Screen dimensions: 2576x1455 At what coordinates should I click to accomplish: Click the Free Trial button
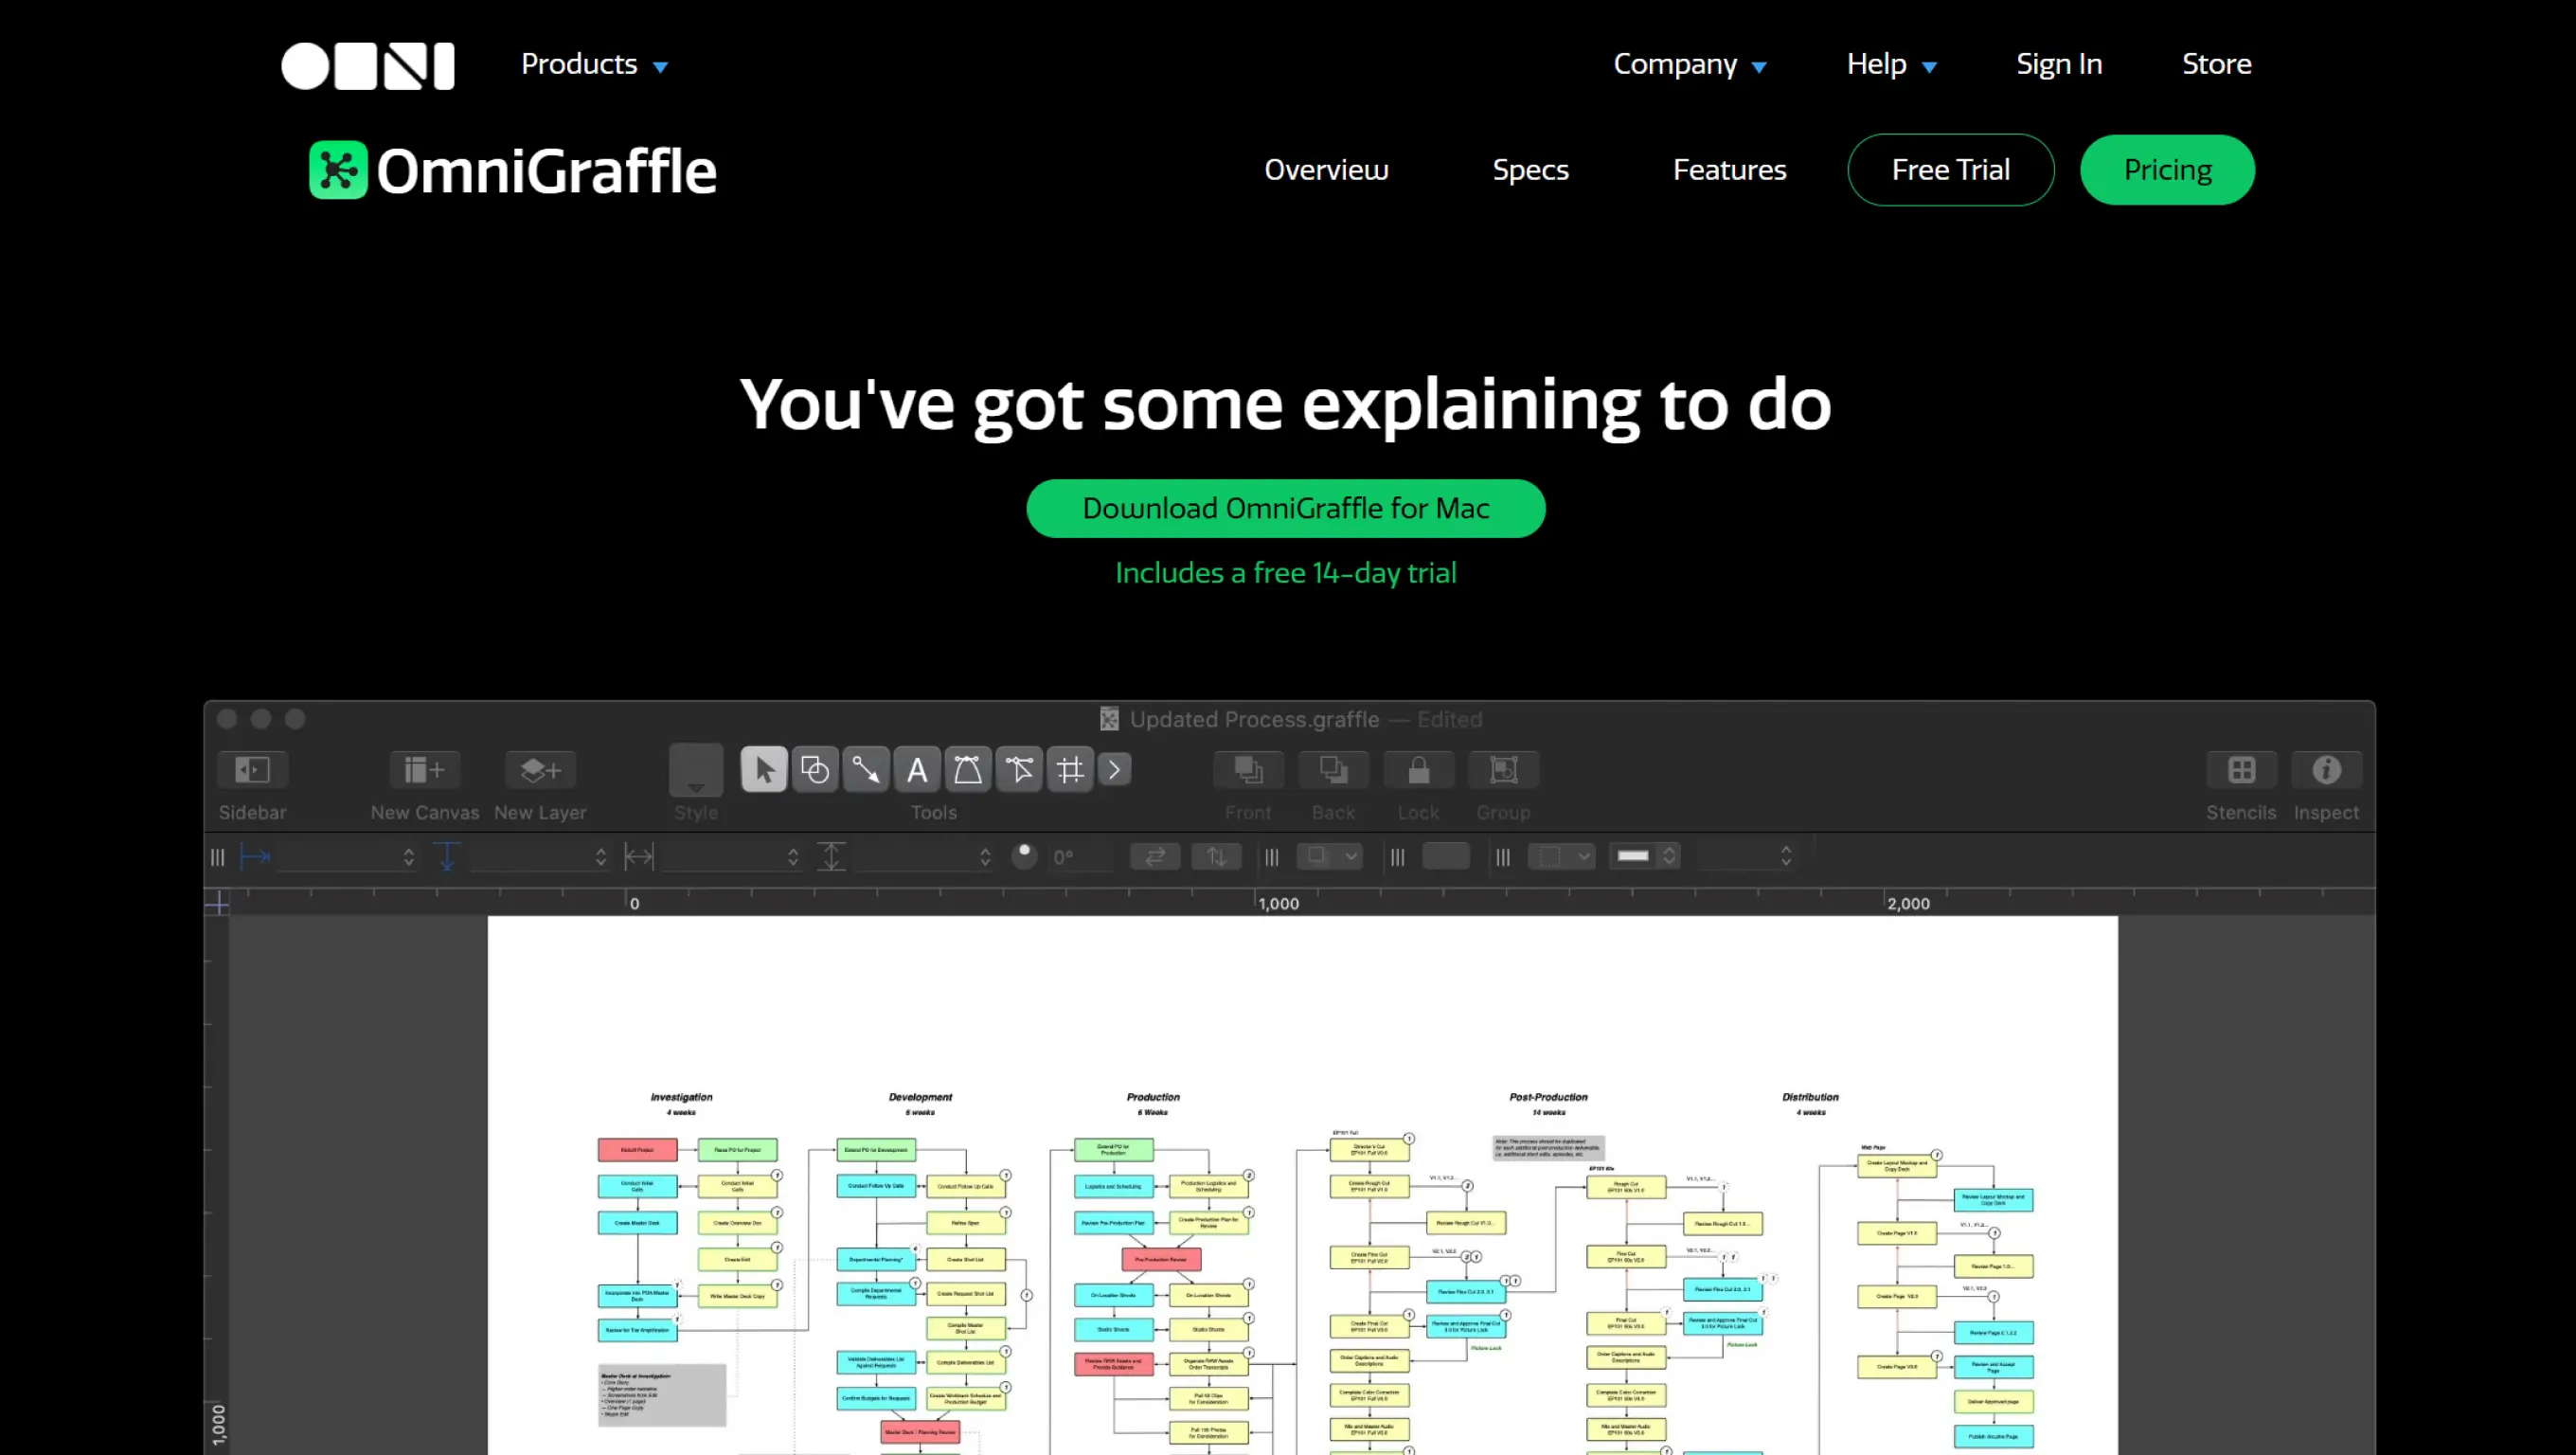coord(1950,170)
